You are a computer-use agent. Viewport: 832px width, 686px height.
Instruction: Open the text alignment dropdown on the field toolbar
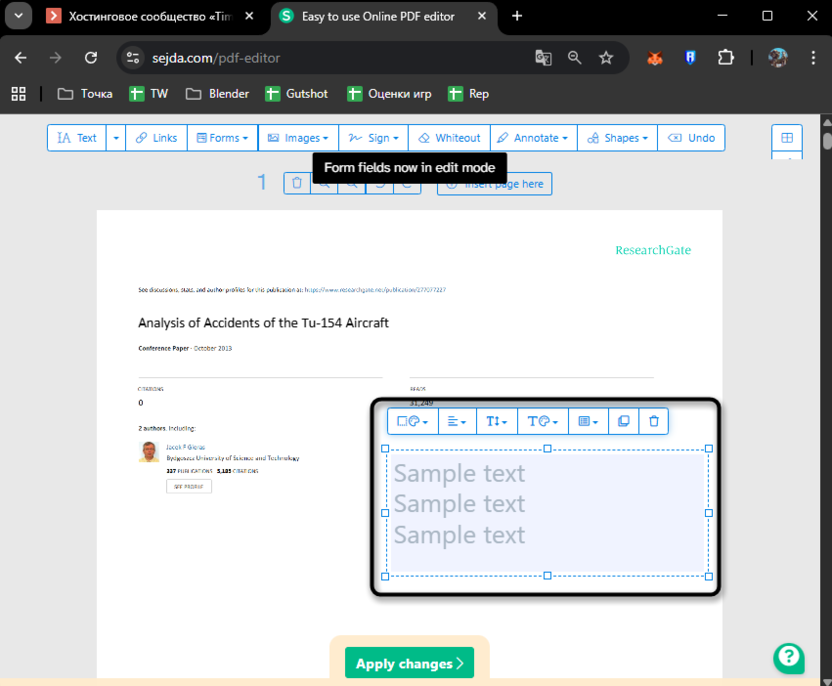click(x=457, y=421)
